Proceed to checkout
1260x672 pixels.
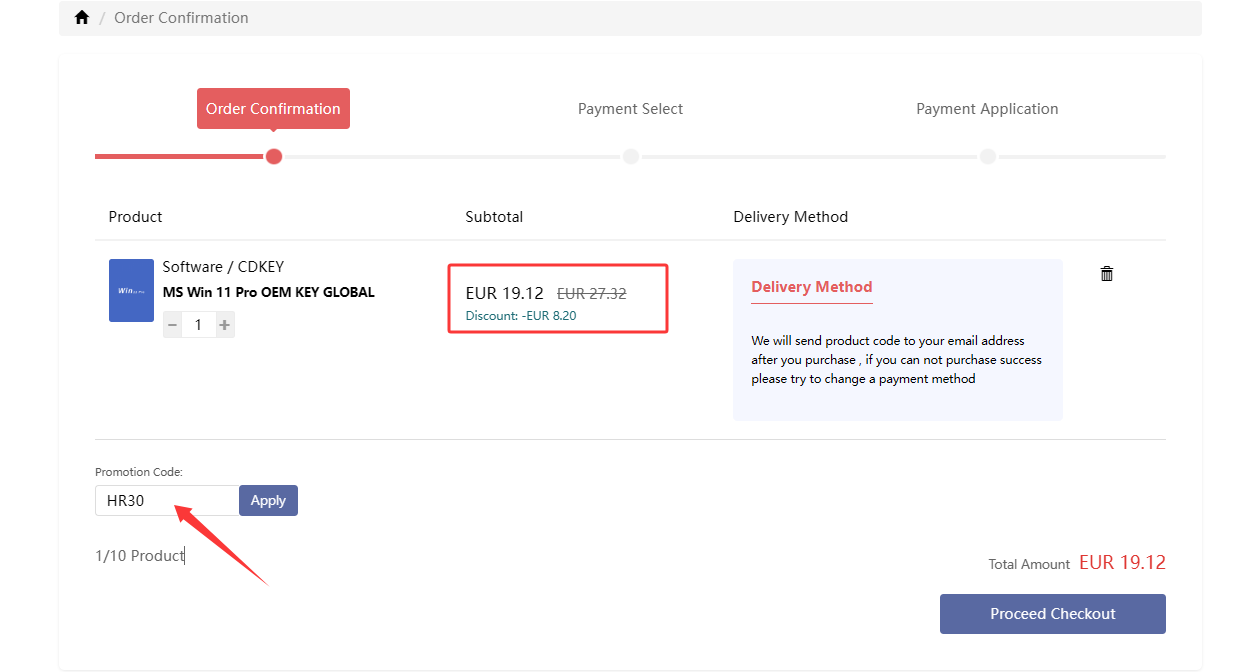tap(1052, 614)
